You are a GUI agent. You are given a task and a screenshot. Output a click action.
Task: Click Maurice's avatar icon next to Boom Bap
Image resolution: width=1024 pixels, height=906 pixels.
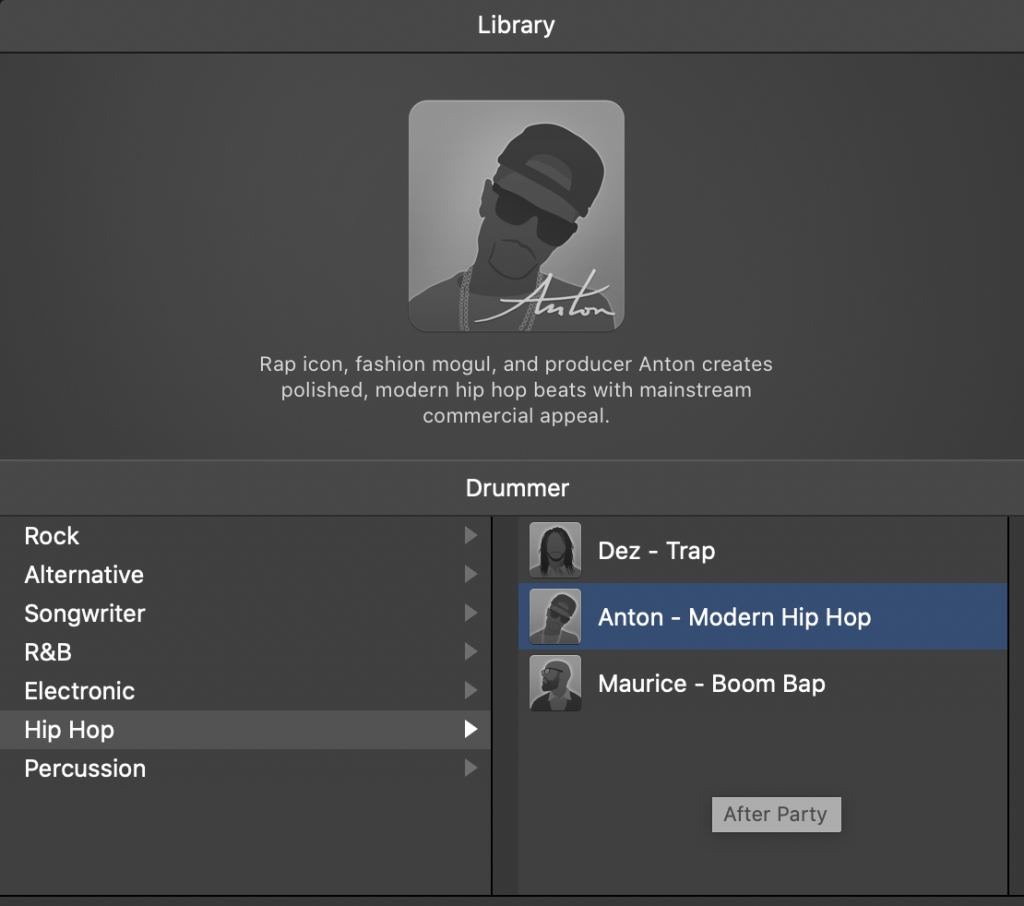click(554, 683)
